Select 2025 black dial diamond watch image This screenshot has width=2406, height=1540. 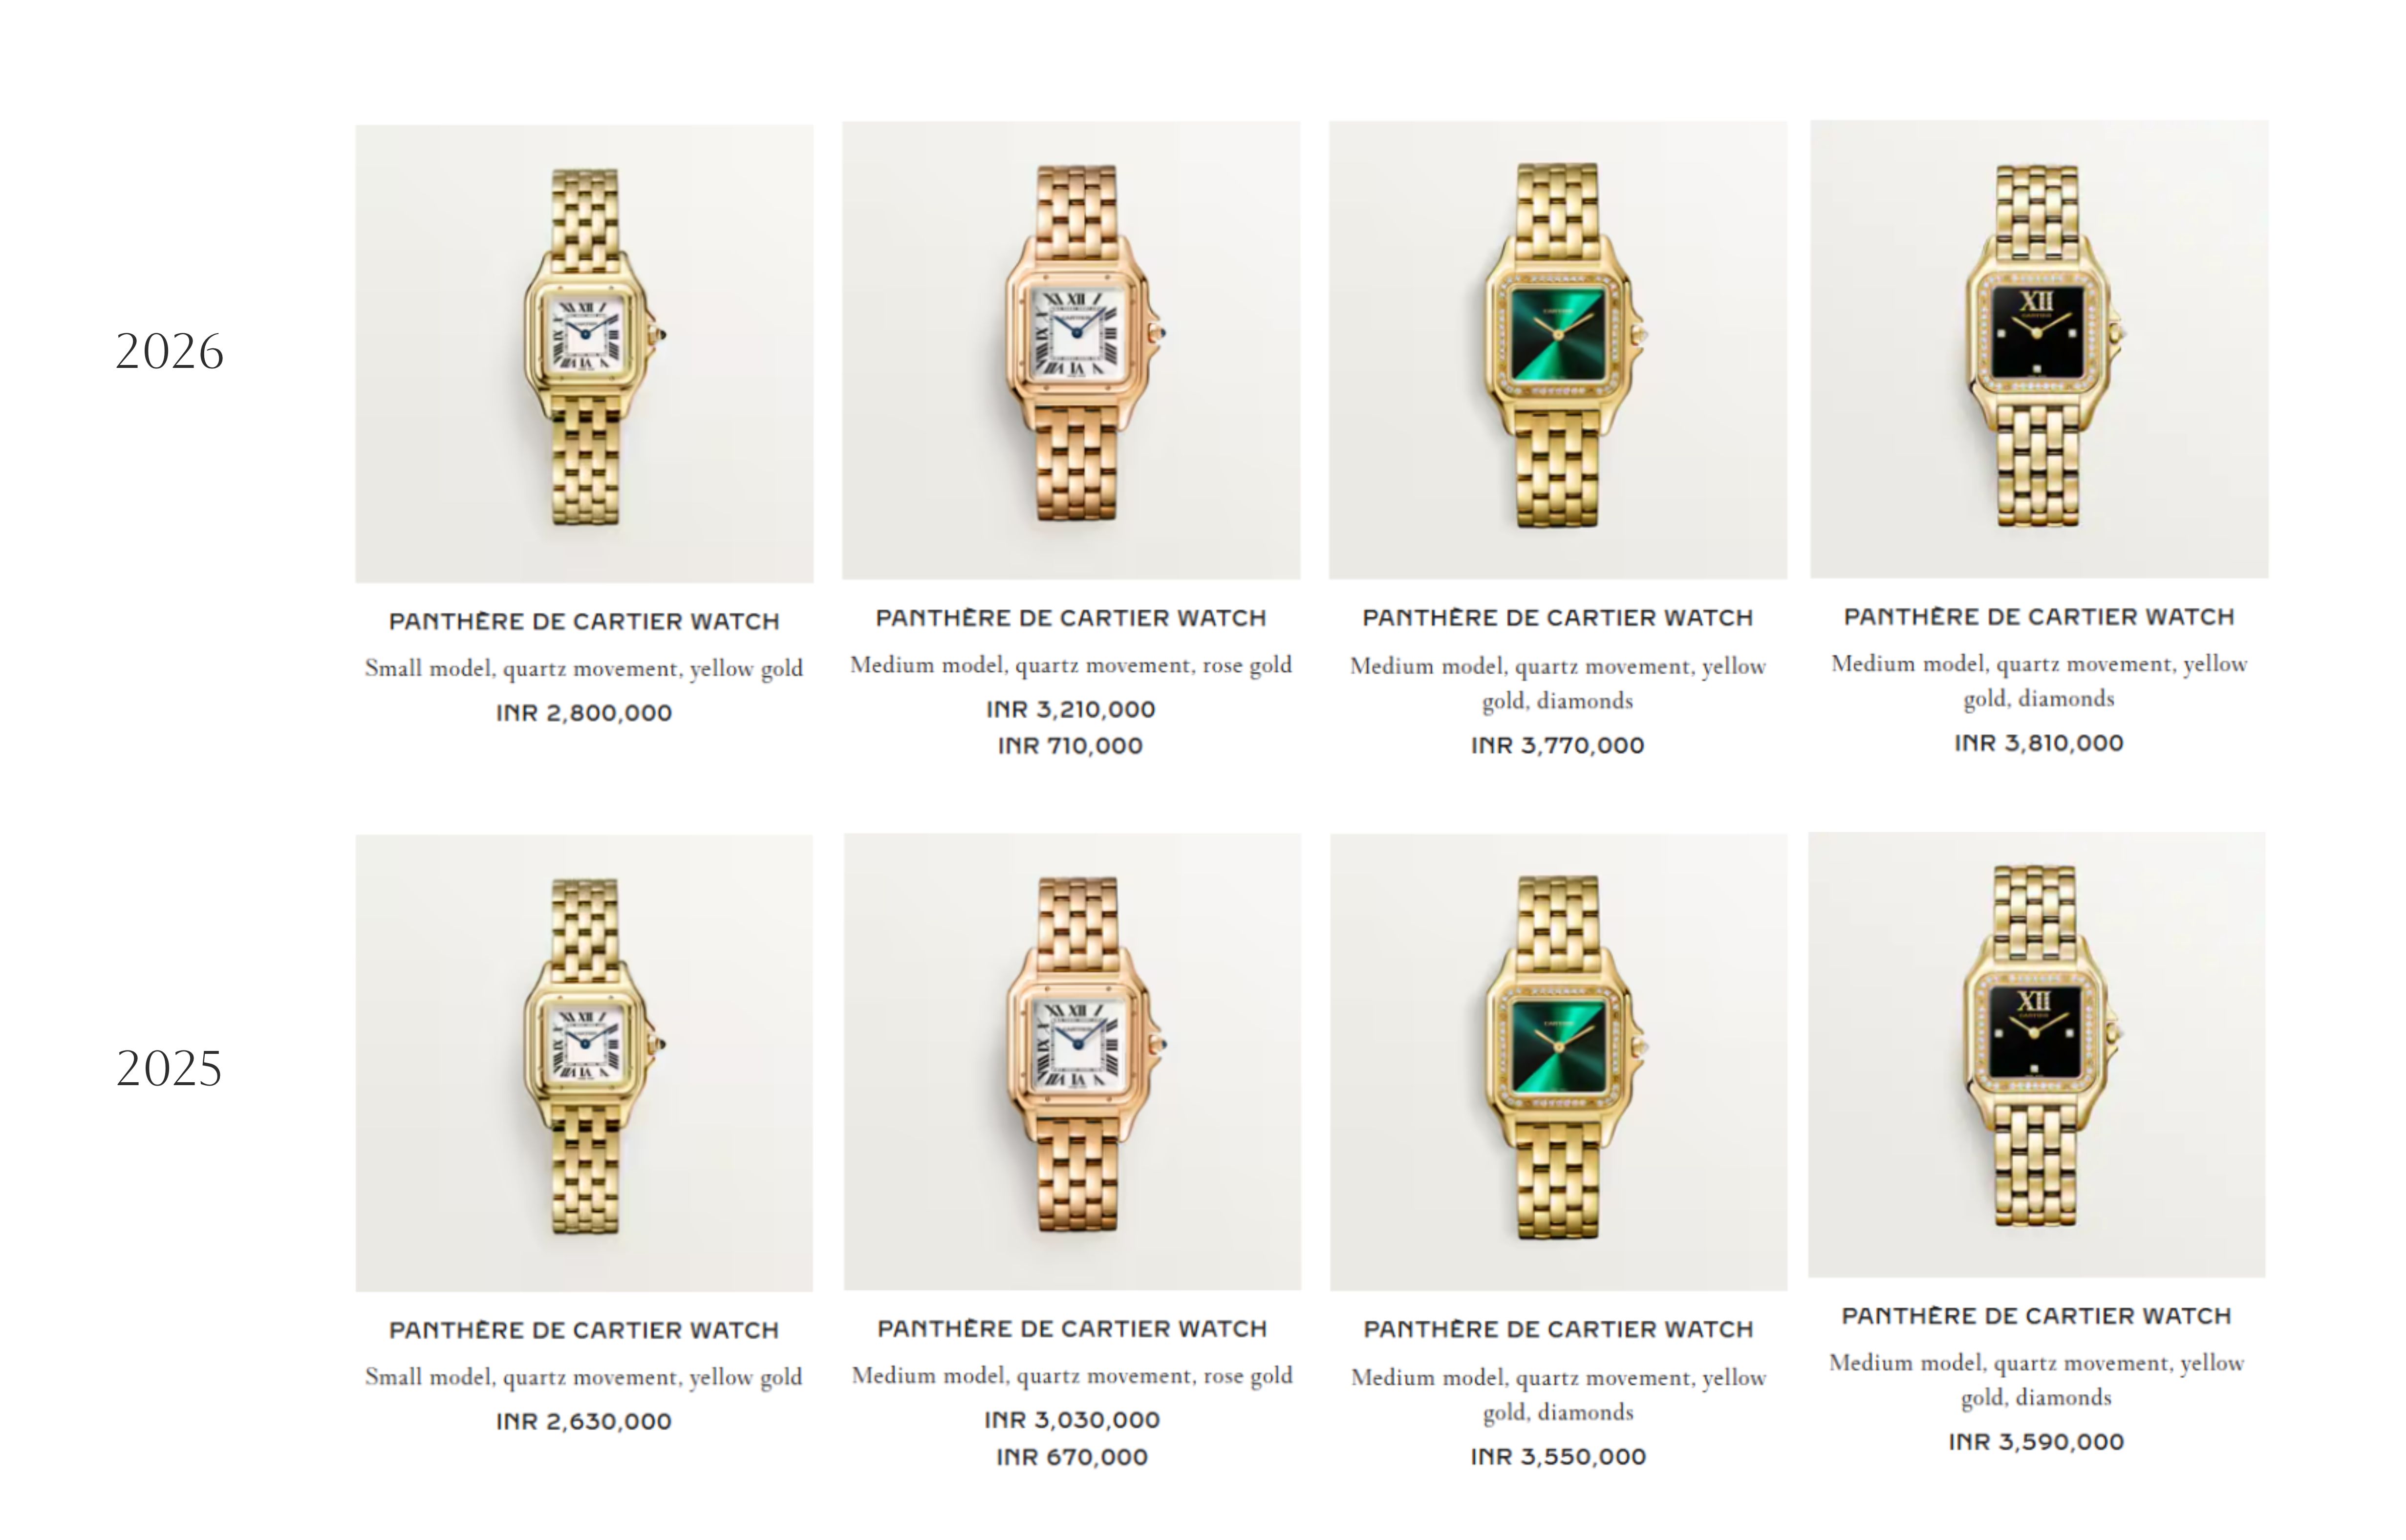pos(2037,1054)
